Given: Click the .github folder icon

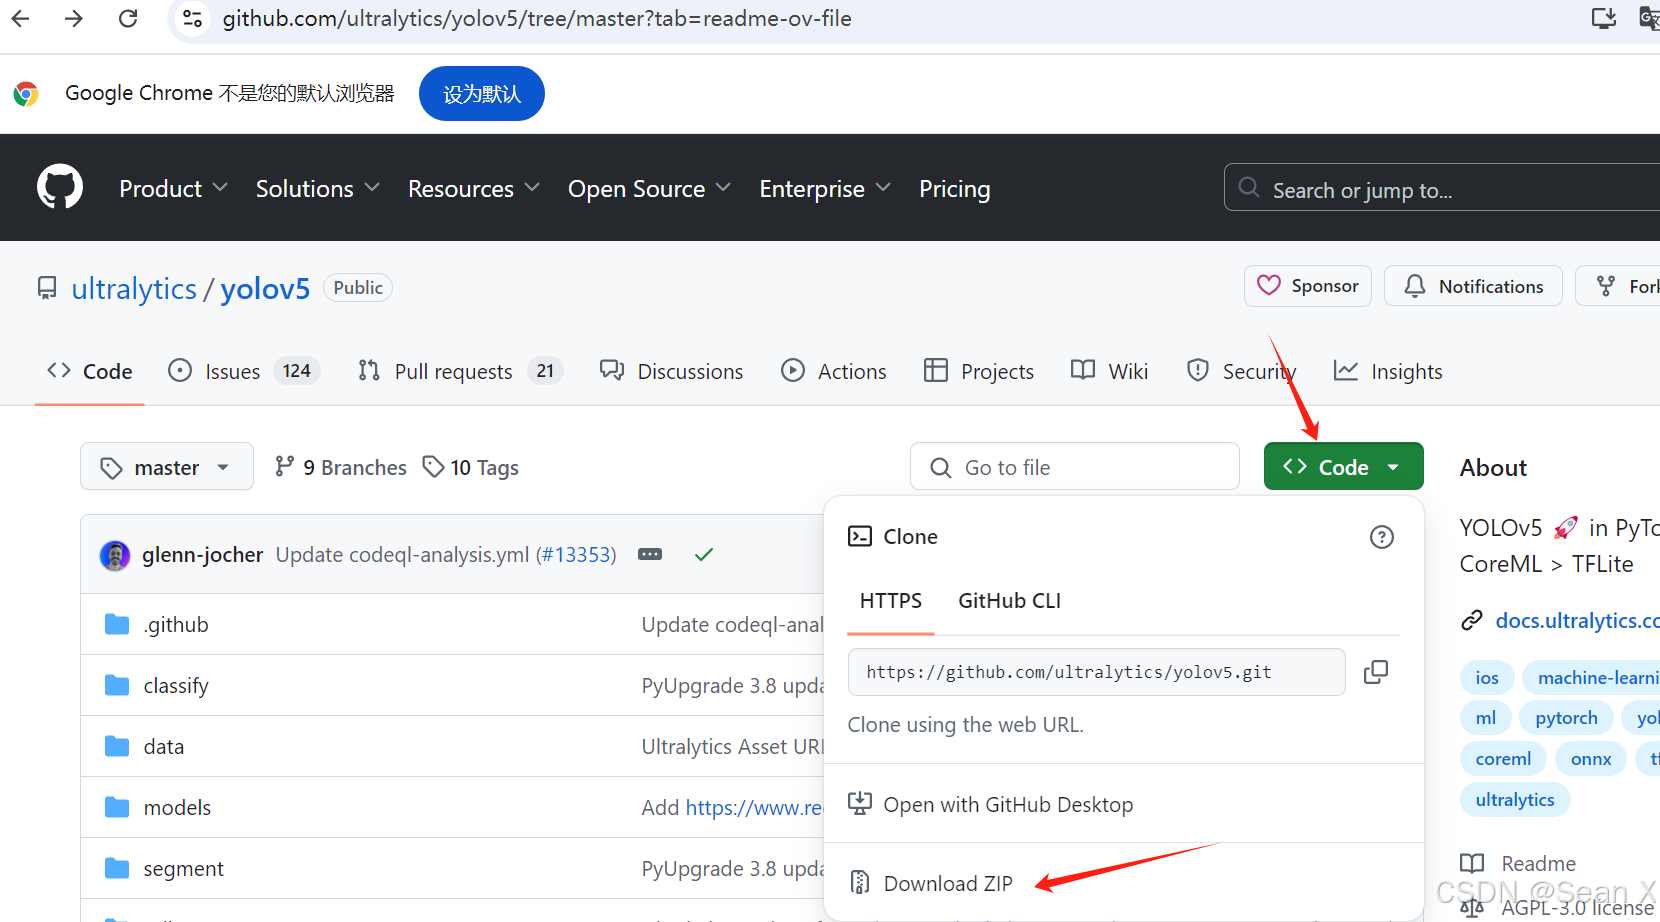Looking at the screenshot, I should tap(117, 625).
